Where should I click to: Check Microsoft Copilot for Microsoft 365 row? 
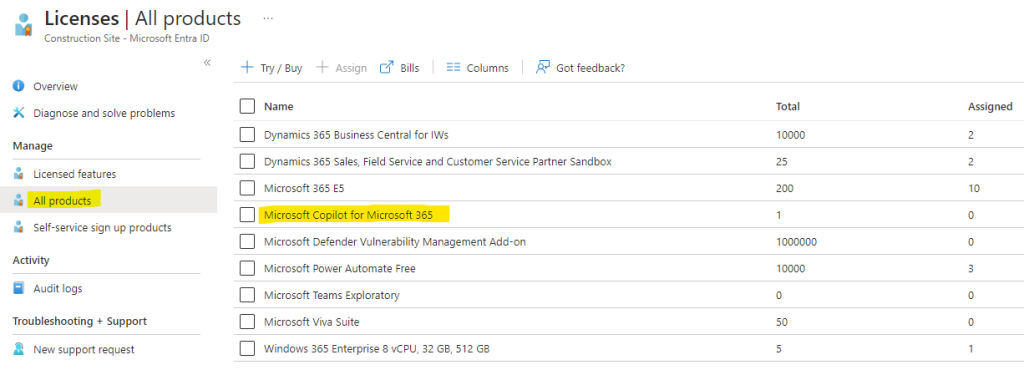pyautogui.click(x=247, y=215)
